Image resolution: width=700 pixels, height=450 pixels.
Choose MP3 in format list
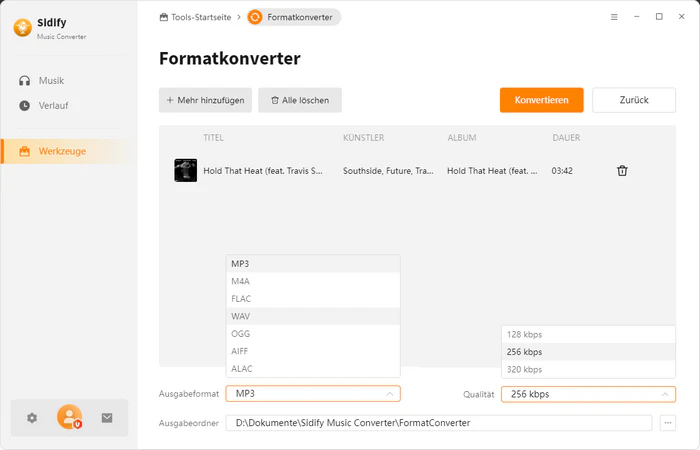[313, 264]
